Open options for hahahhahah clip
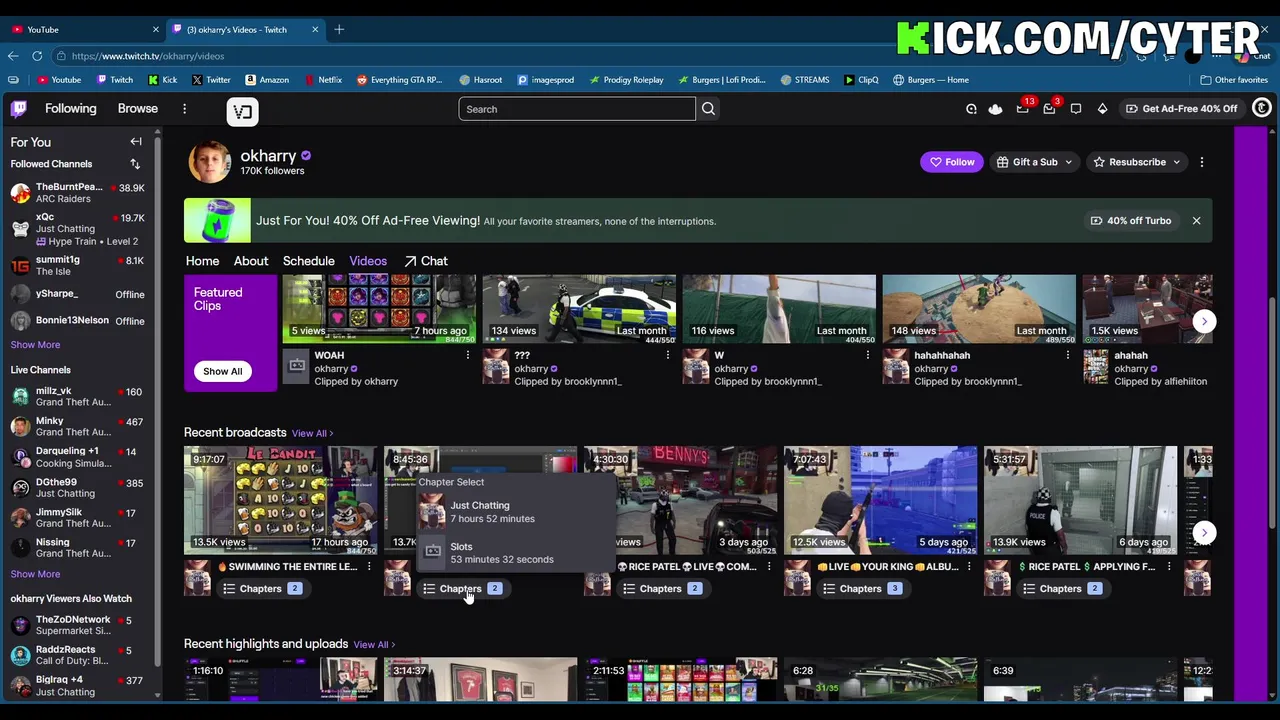This screenshot has width=1280, height=720. coord(1067,355)
